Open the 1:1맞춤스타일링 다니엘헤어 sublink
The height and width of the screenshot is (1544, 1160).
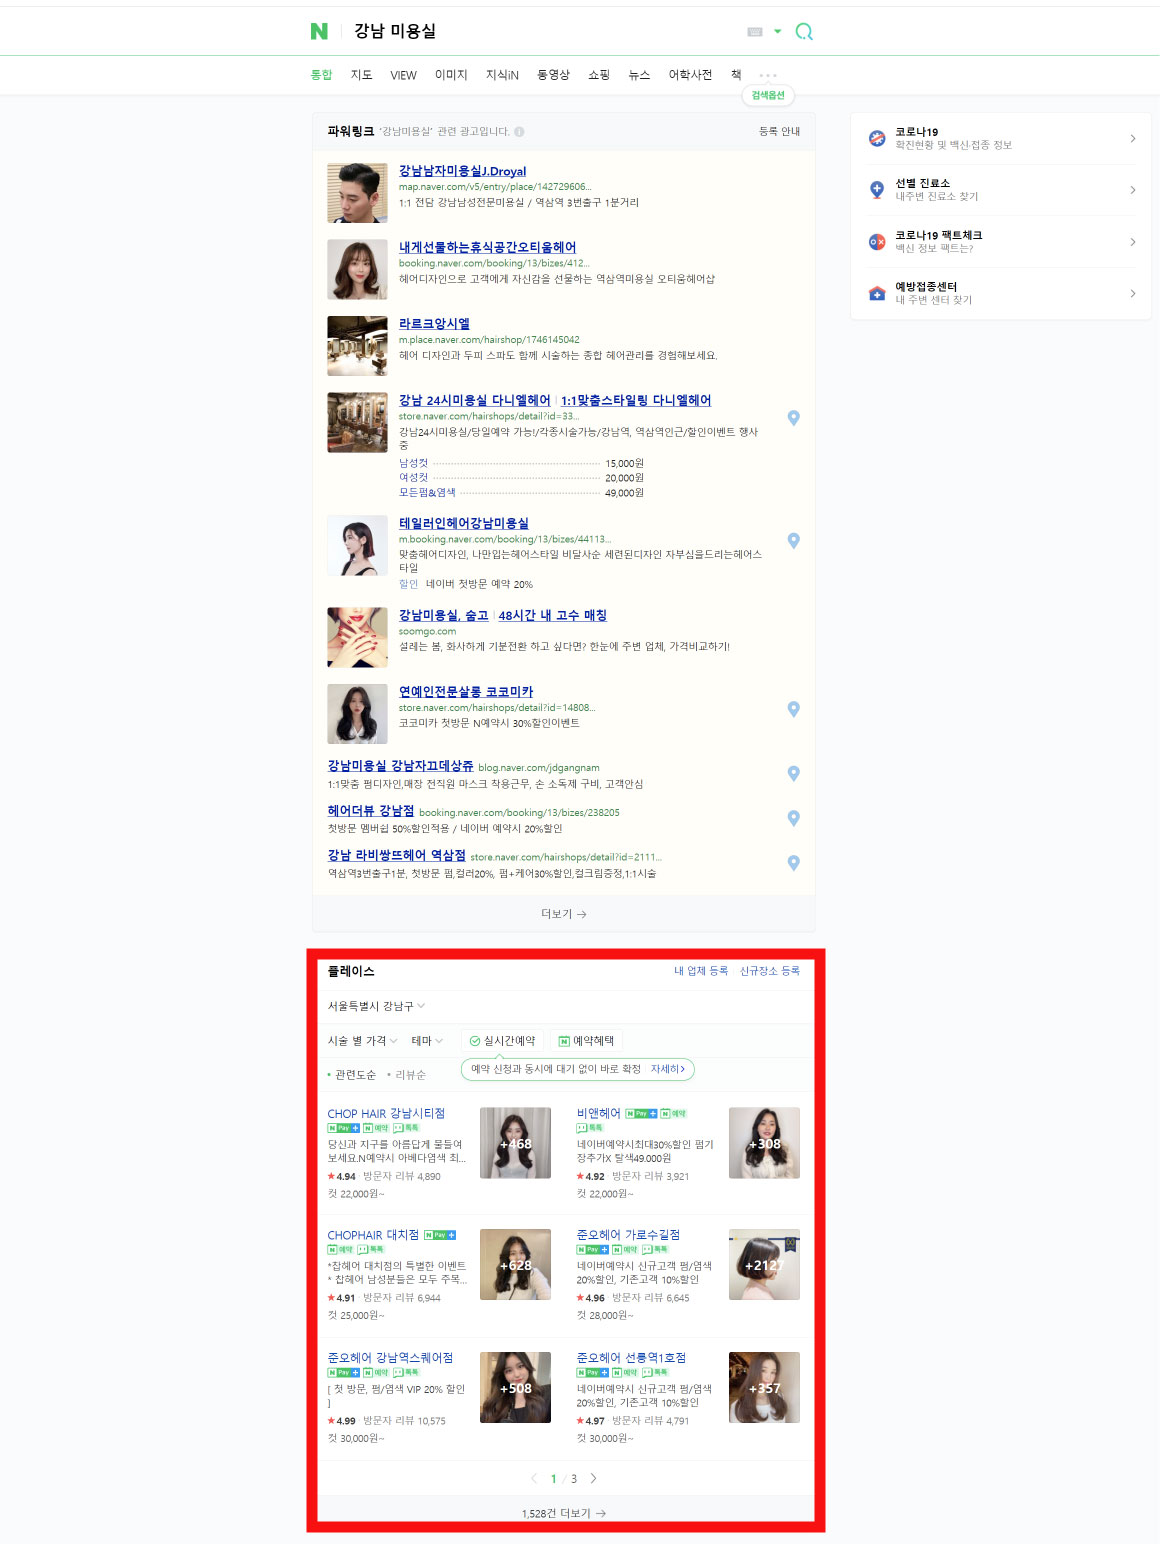pos(636,400)
